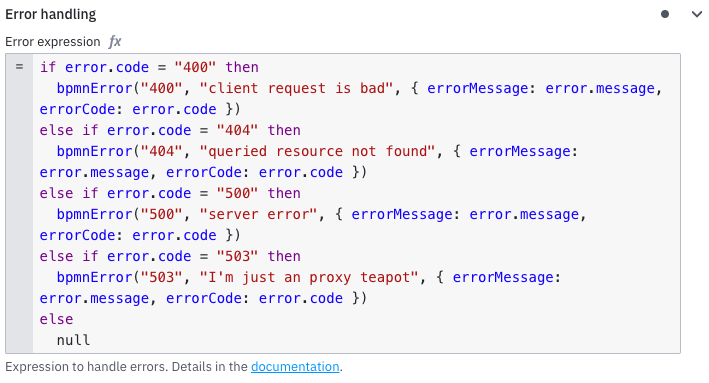Click the Error expression field label

pyautogui.click(x=52, y=42)
